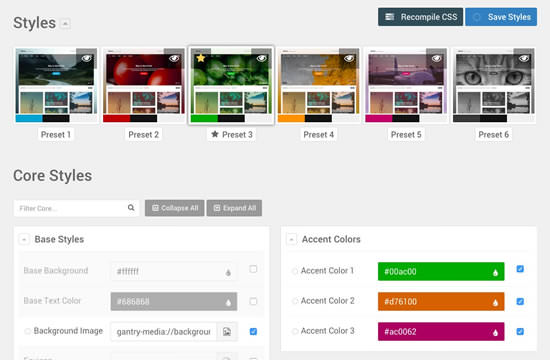Click the Preset 6 label

pyautogui.click(x=494, y=134)
